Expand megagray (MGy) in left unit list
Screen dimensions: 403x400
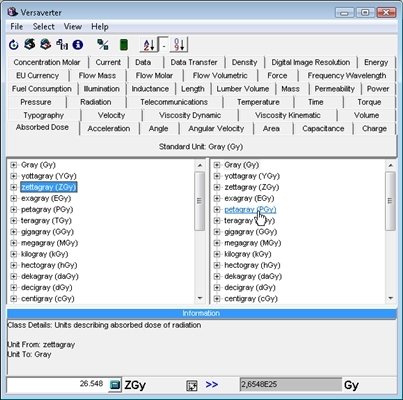[x=13, y=243]
